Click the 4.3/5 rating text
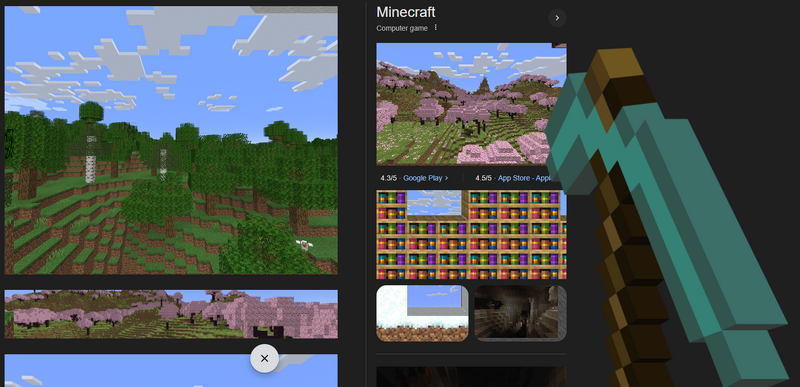This screenshot has width=800, height=387. coord(389,178)
